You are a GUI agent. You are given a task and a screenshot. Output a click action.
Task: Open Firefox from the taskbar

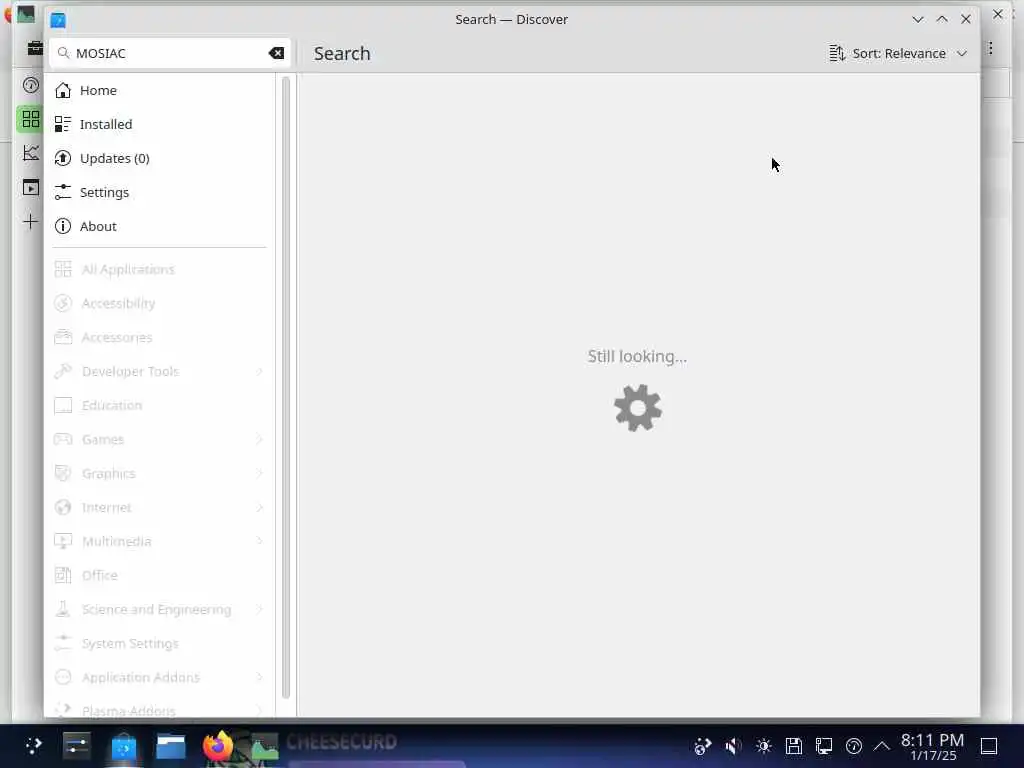(x=217, y=745)
